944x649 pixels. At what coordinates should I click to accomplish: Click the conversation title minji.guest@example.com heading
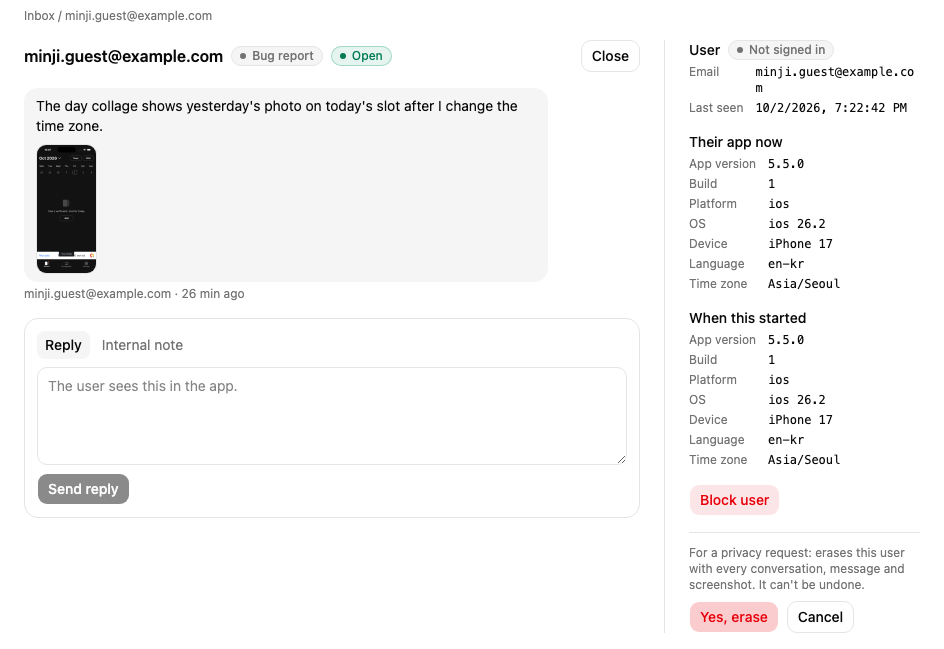123,56
